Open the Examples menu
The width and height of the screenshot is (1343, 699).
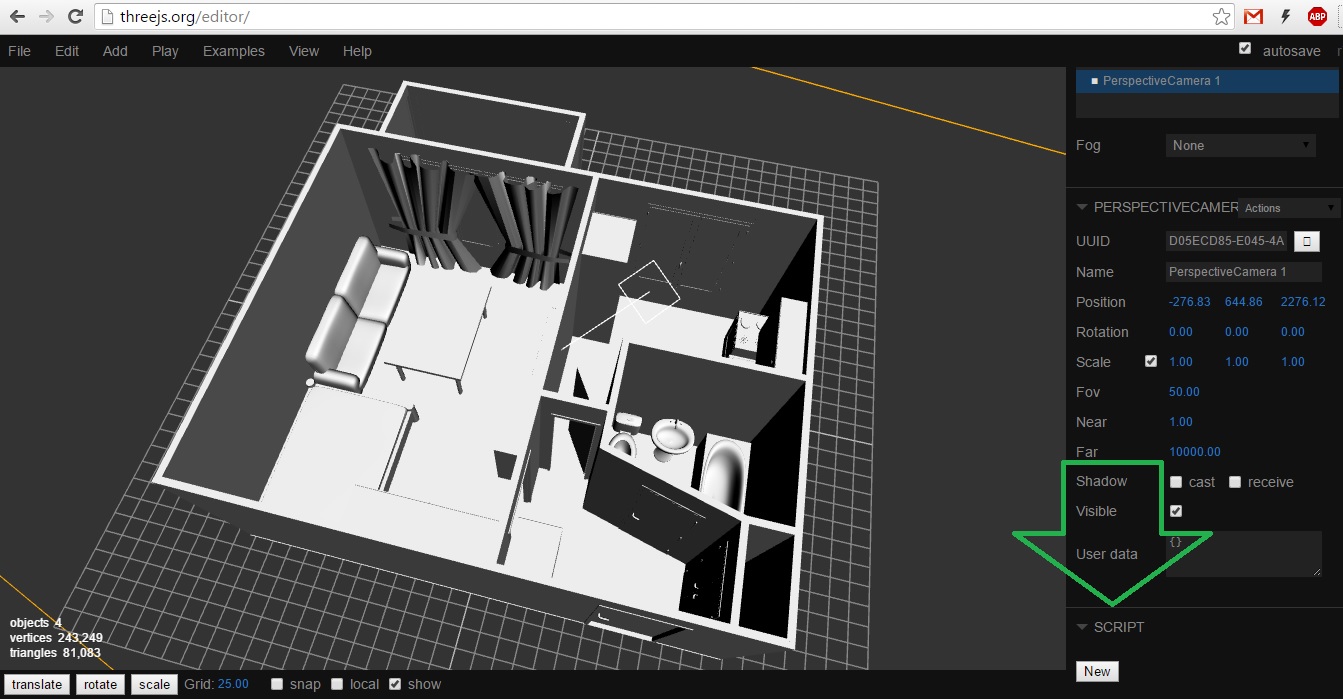pyautogui.click(x=233, y=51)
